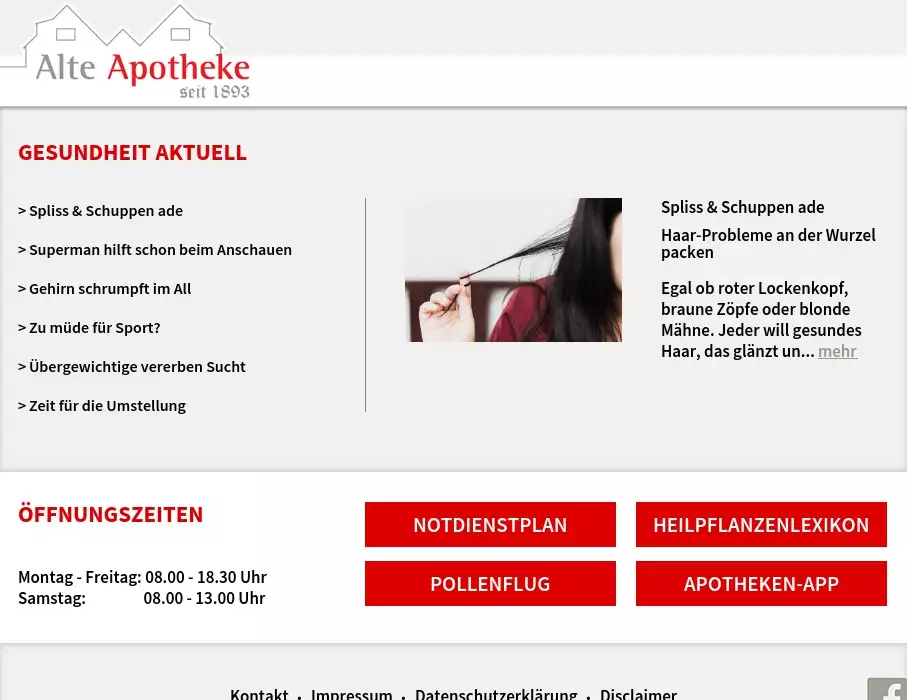Click Haar-Probleme an der Wurzel packen subtitle

pos(768,244)
